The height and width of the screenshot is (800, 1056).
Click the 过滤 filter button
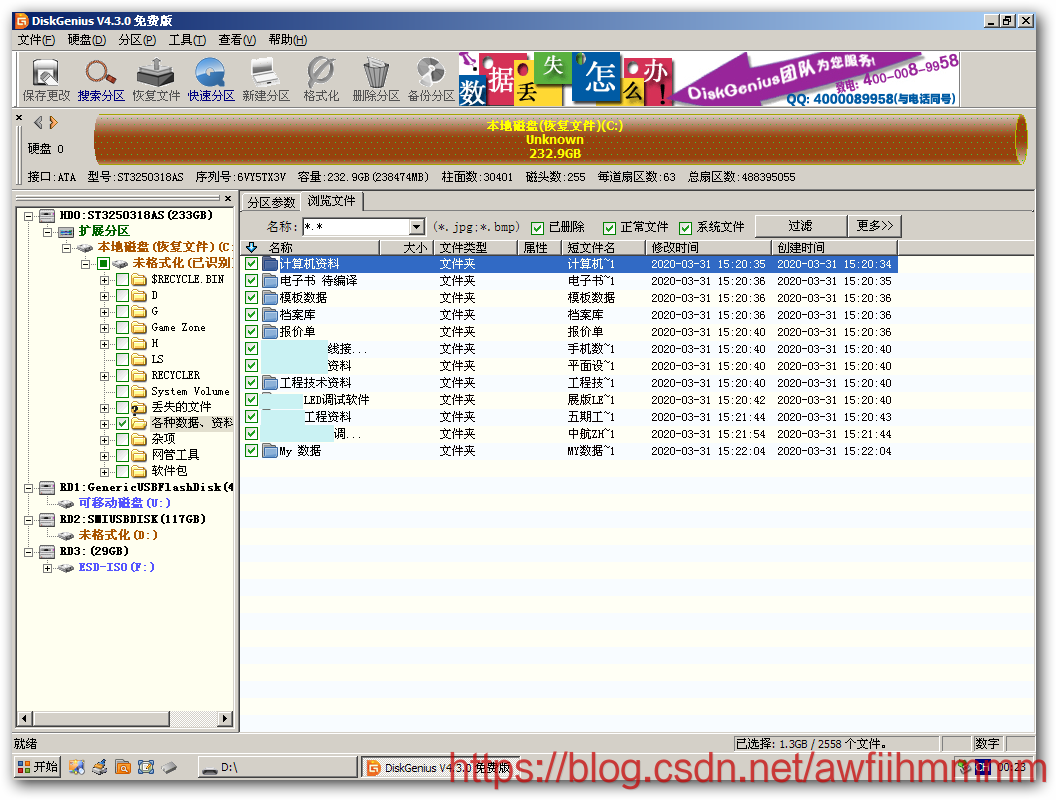800,226
